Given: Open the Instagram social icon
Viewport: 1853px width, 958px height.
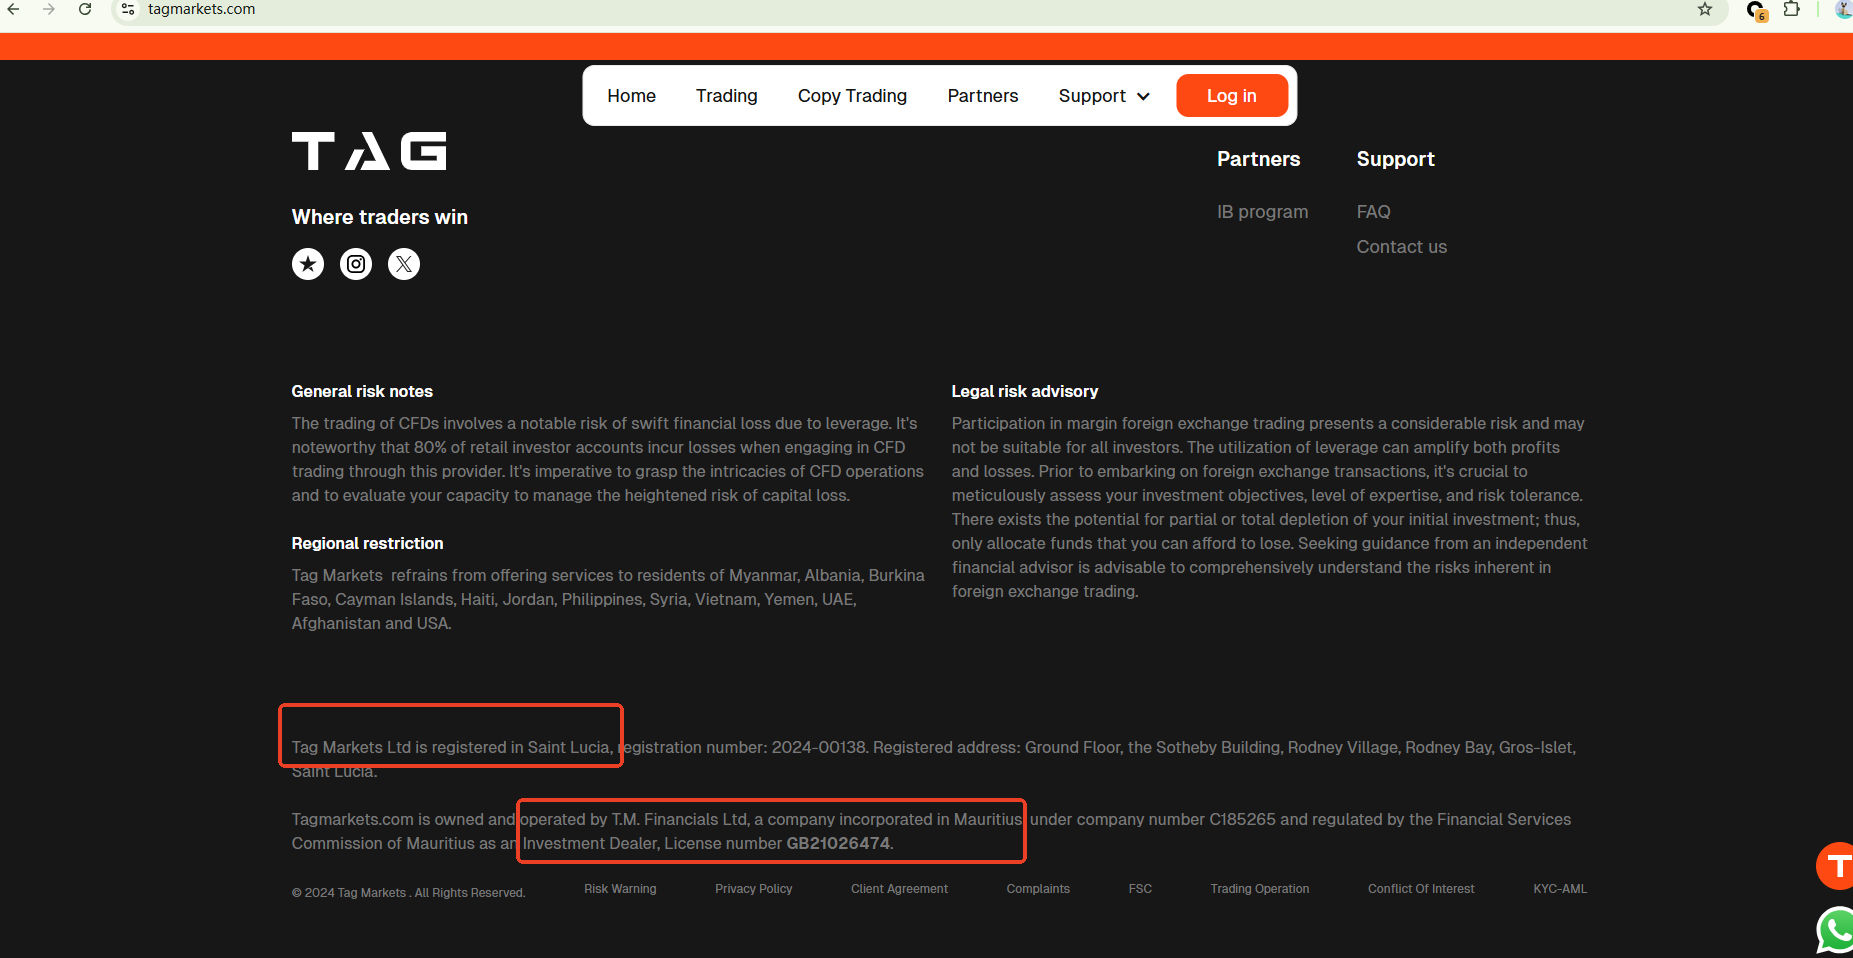Looking at the screenshot, I should [x=356, y=264].
